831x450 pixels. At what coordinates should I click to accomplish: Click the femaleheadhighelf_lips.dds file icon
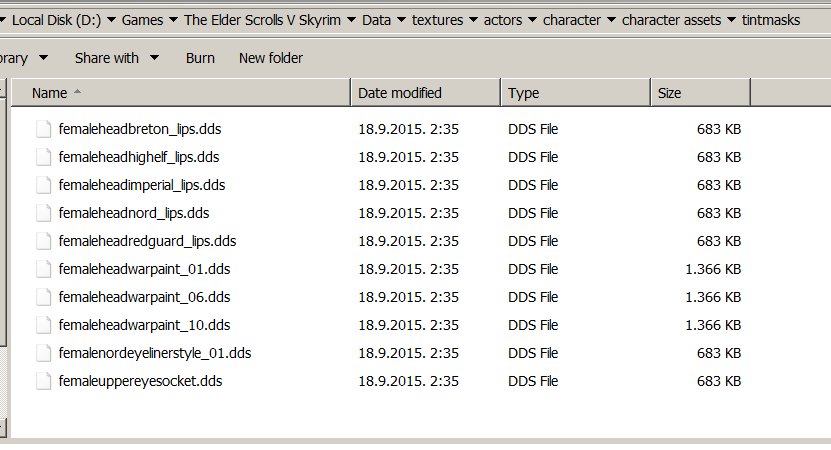point(42,157)
